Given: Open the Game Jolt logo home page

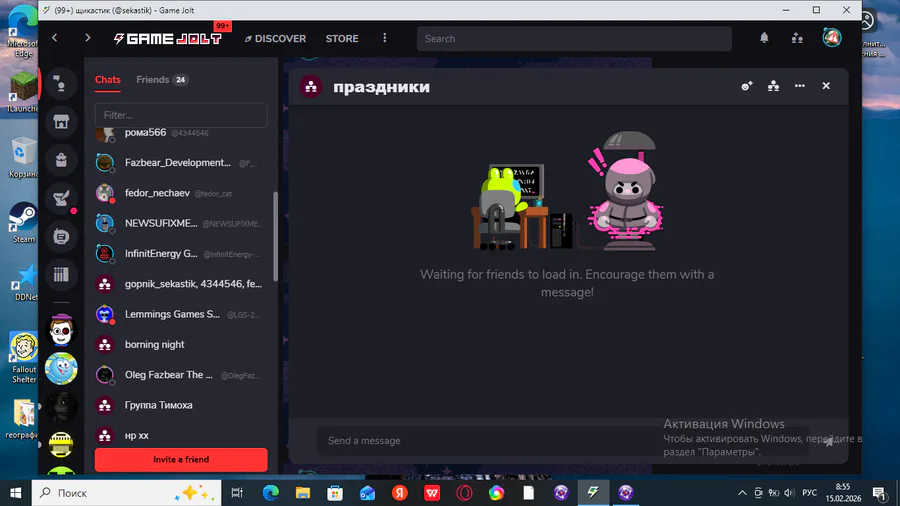Looking at the screenshot, I should pos(167,38).
